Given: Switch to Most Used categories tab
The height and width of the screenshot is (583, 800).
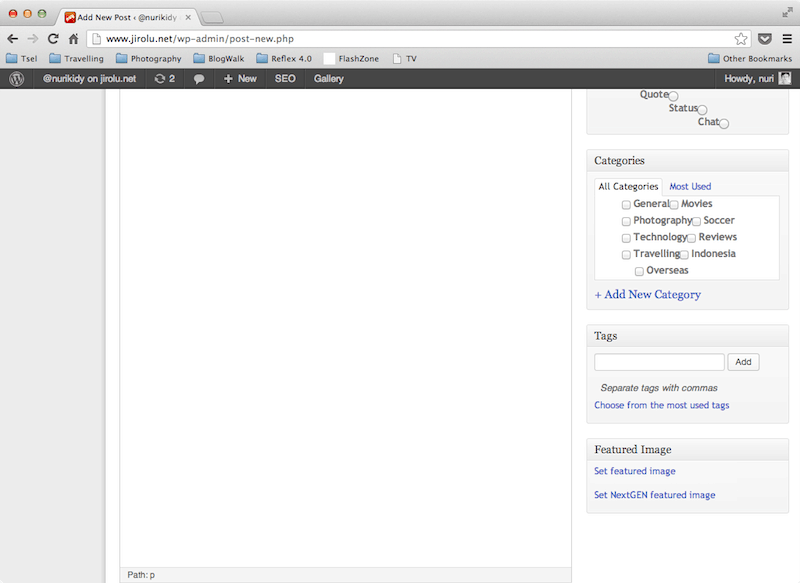Looking at the screenshot, I should (690, 186).
